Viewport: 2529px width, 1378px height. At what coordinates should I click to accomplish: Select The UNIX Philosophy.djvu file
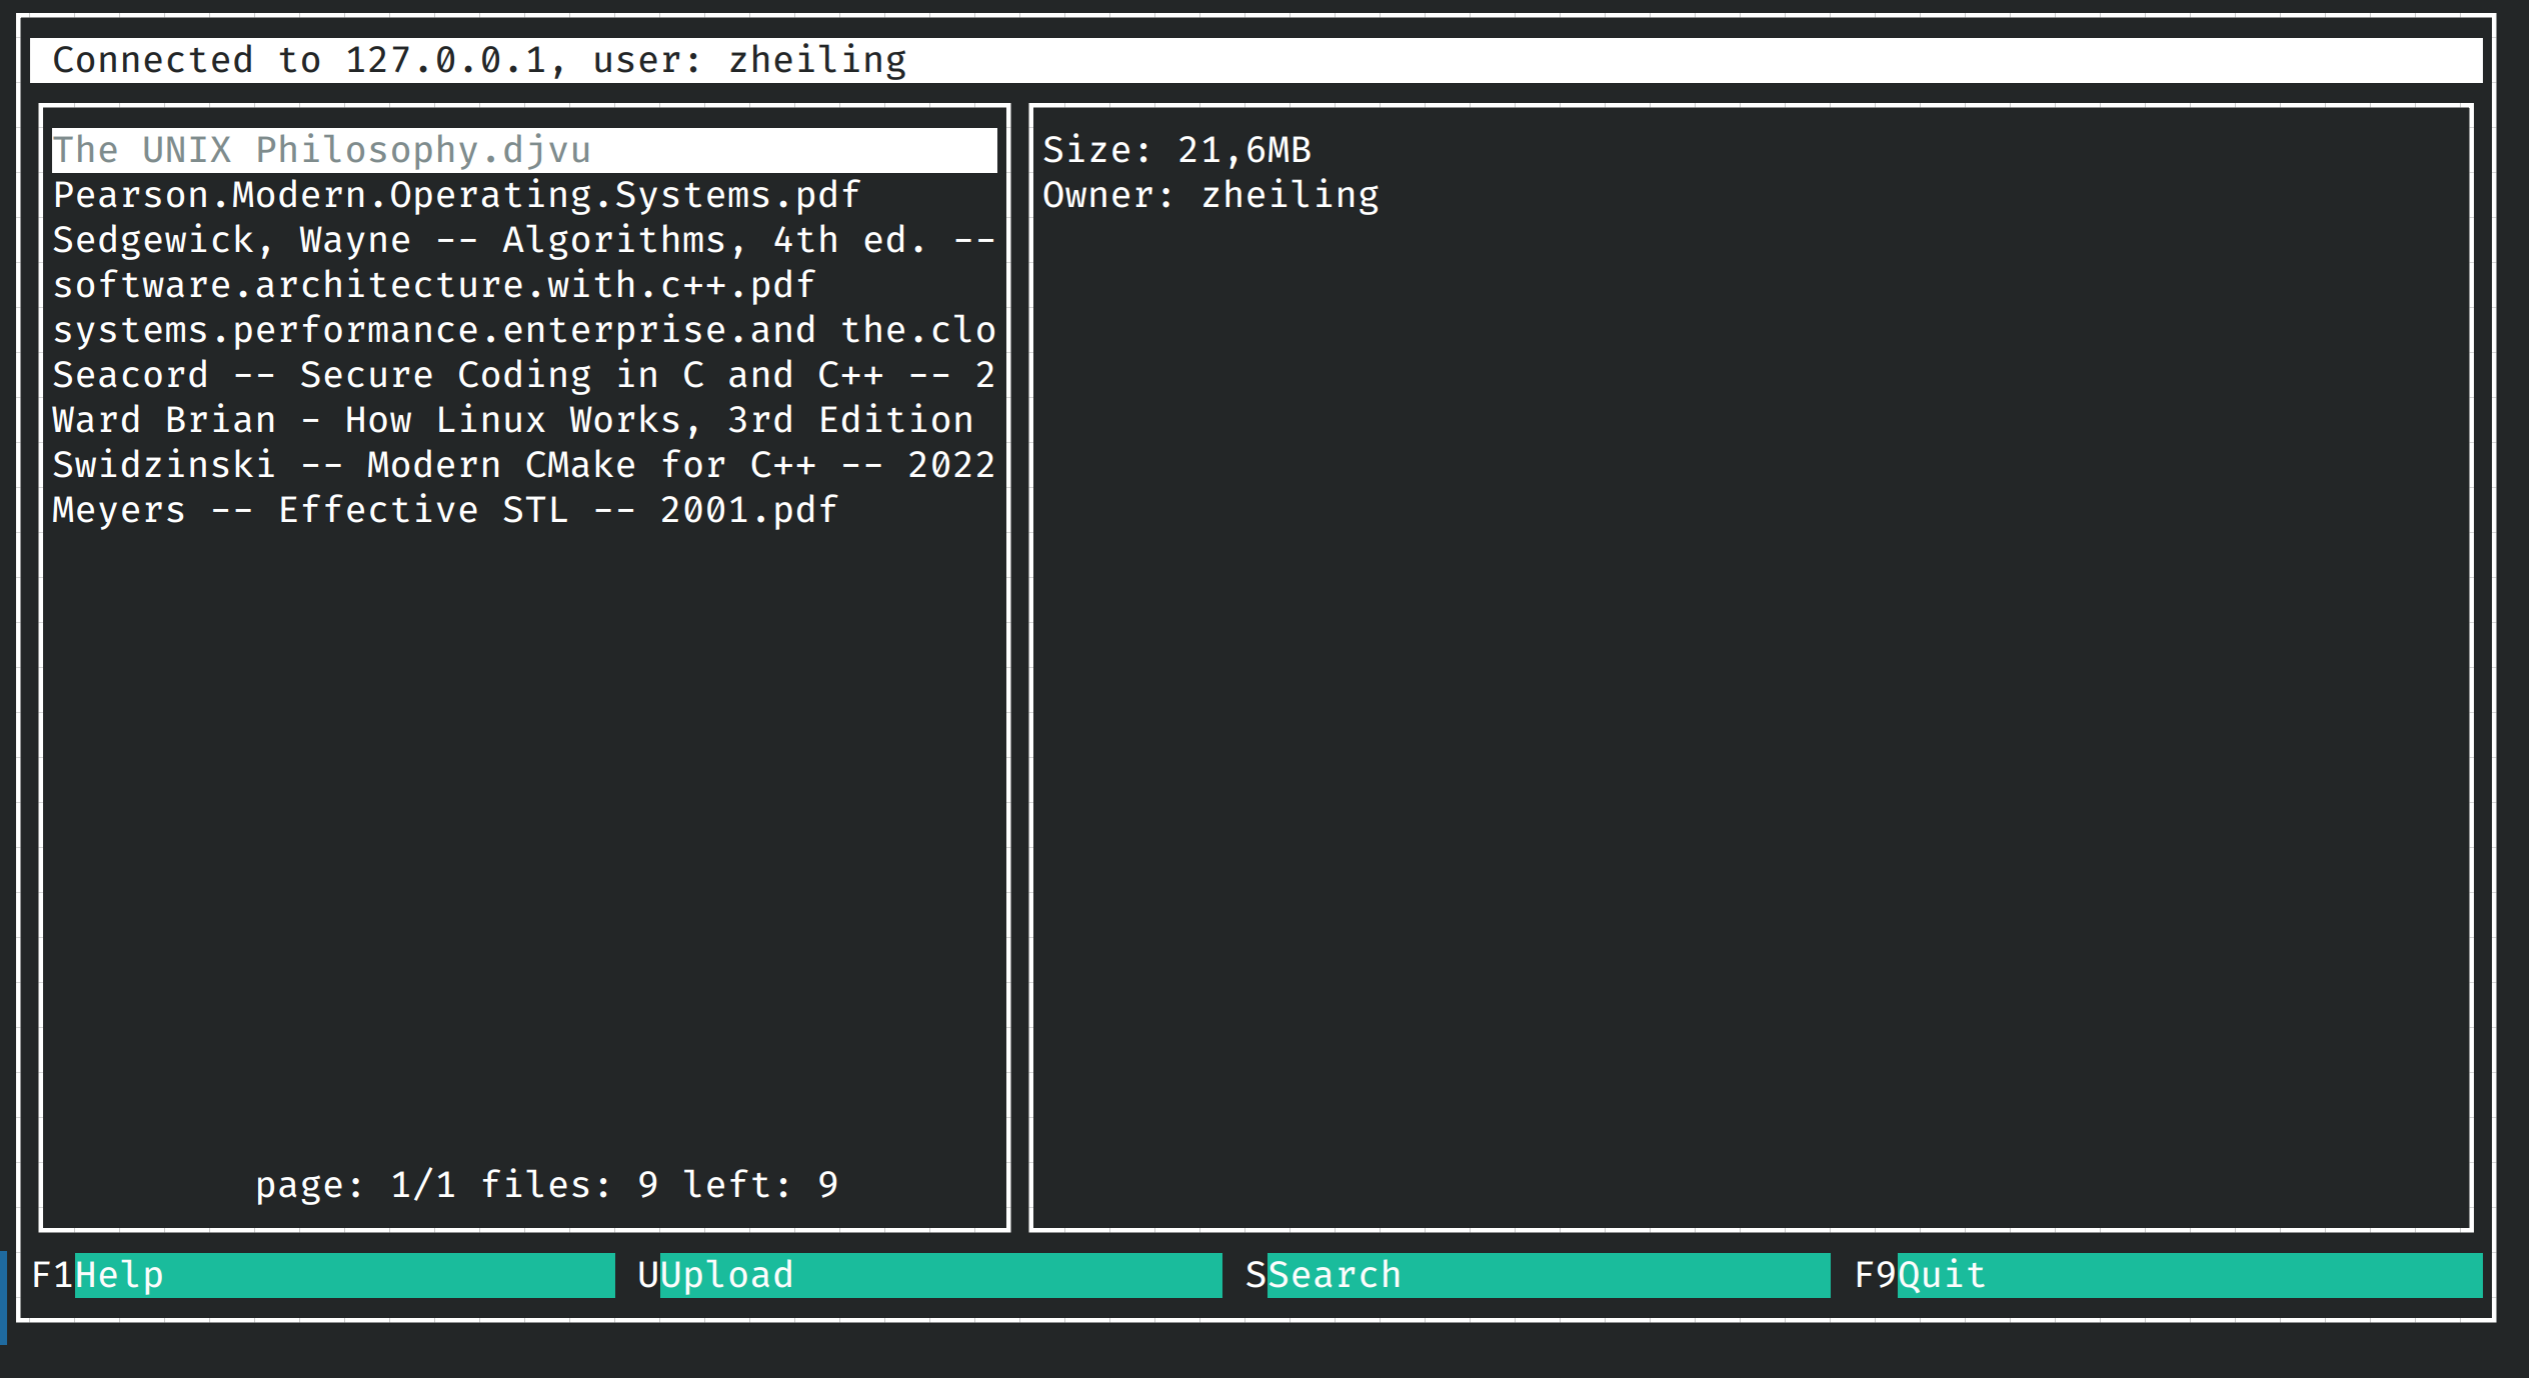coord(524,150)
